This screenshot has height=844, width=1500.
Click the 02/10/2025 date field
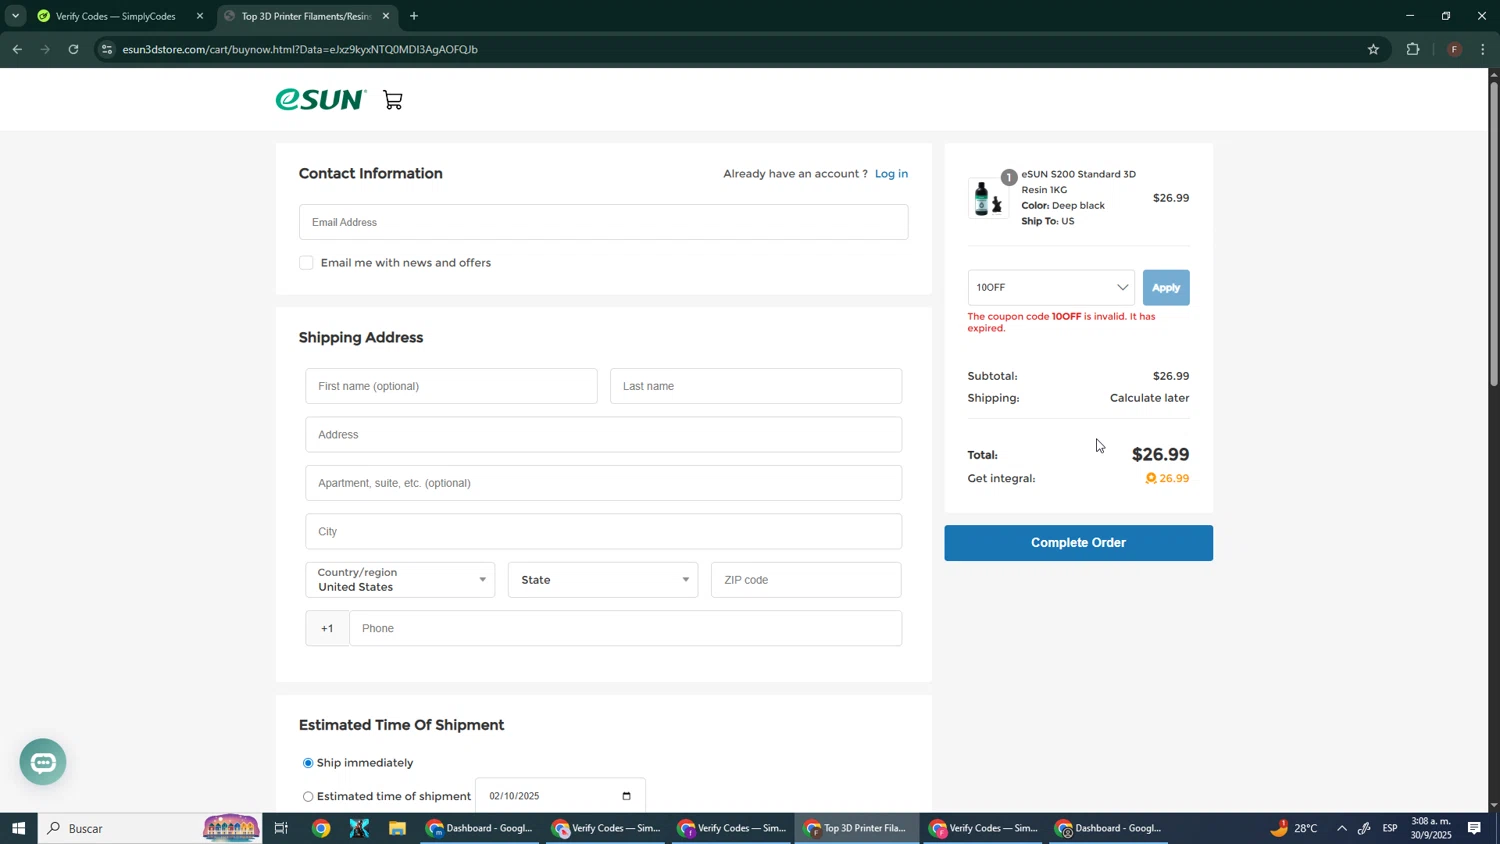[560, 796]
